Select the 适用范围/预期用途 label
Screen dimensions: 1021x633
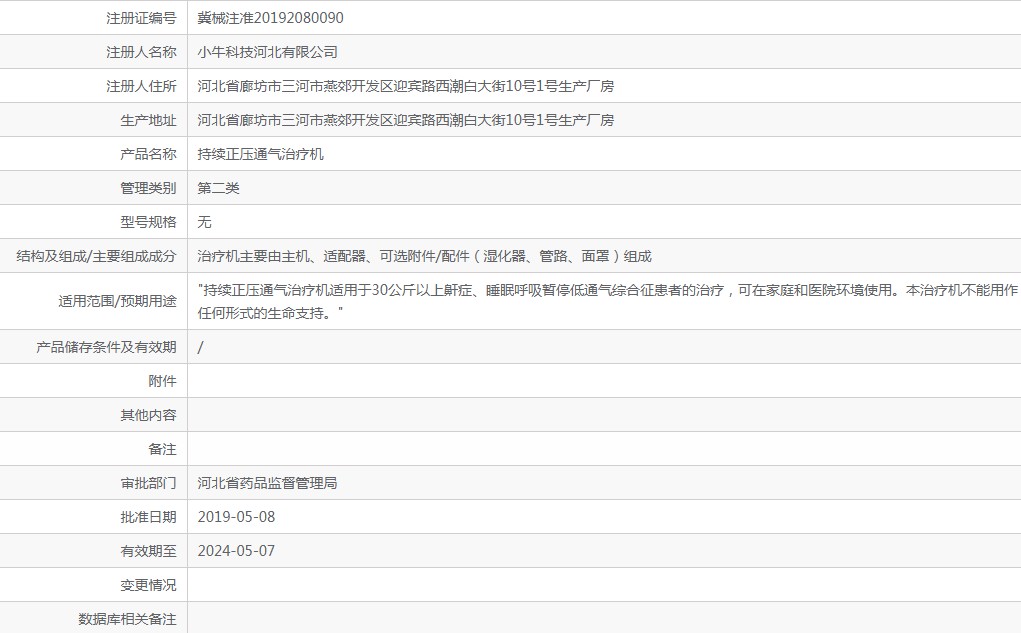117,302
